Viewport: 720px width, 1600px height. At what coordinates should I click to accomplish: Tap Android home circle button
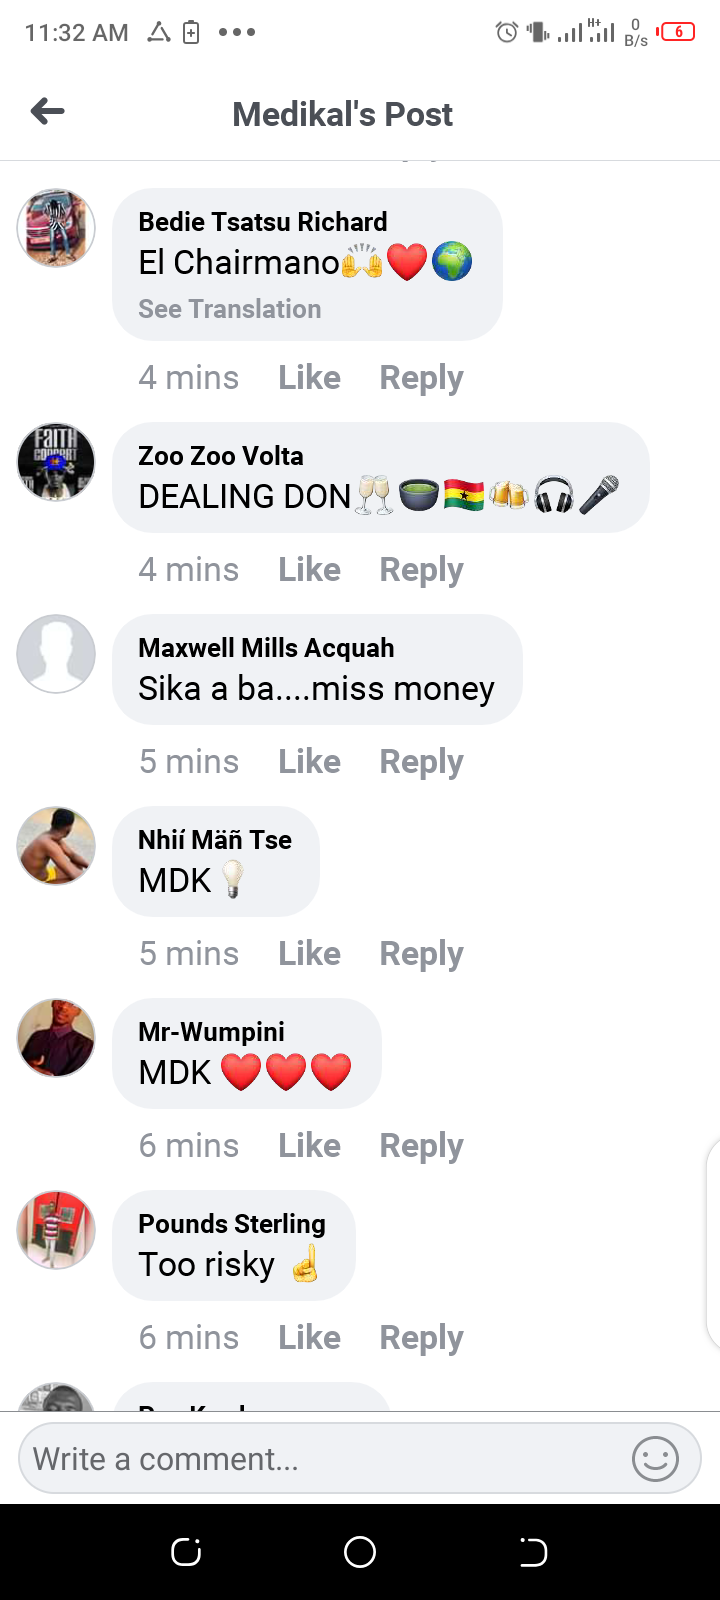(x=360, y=1552)
